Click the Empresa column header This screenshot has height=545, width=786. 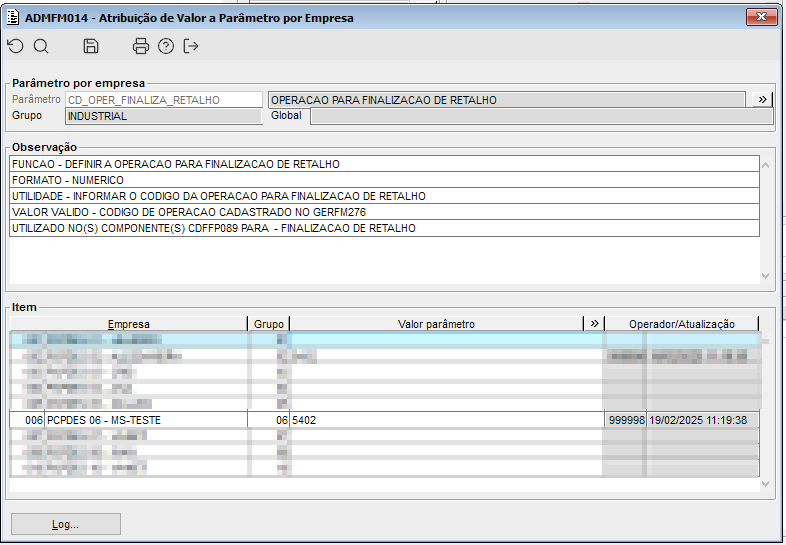[x=129, y=324]
